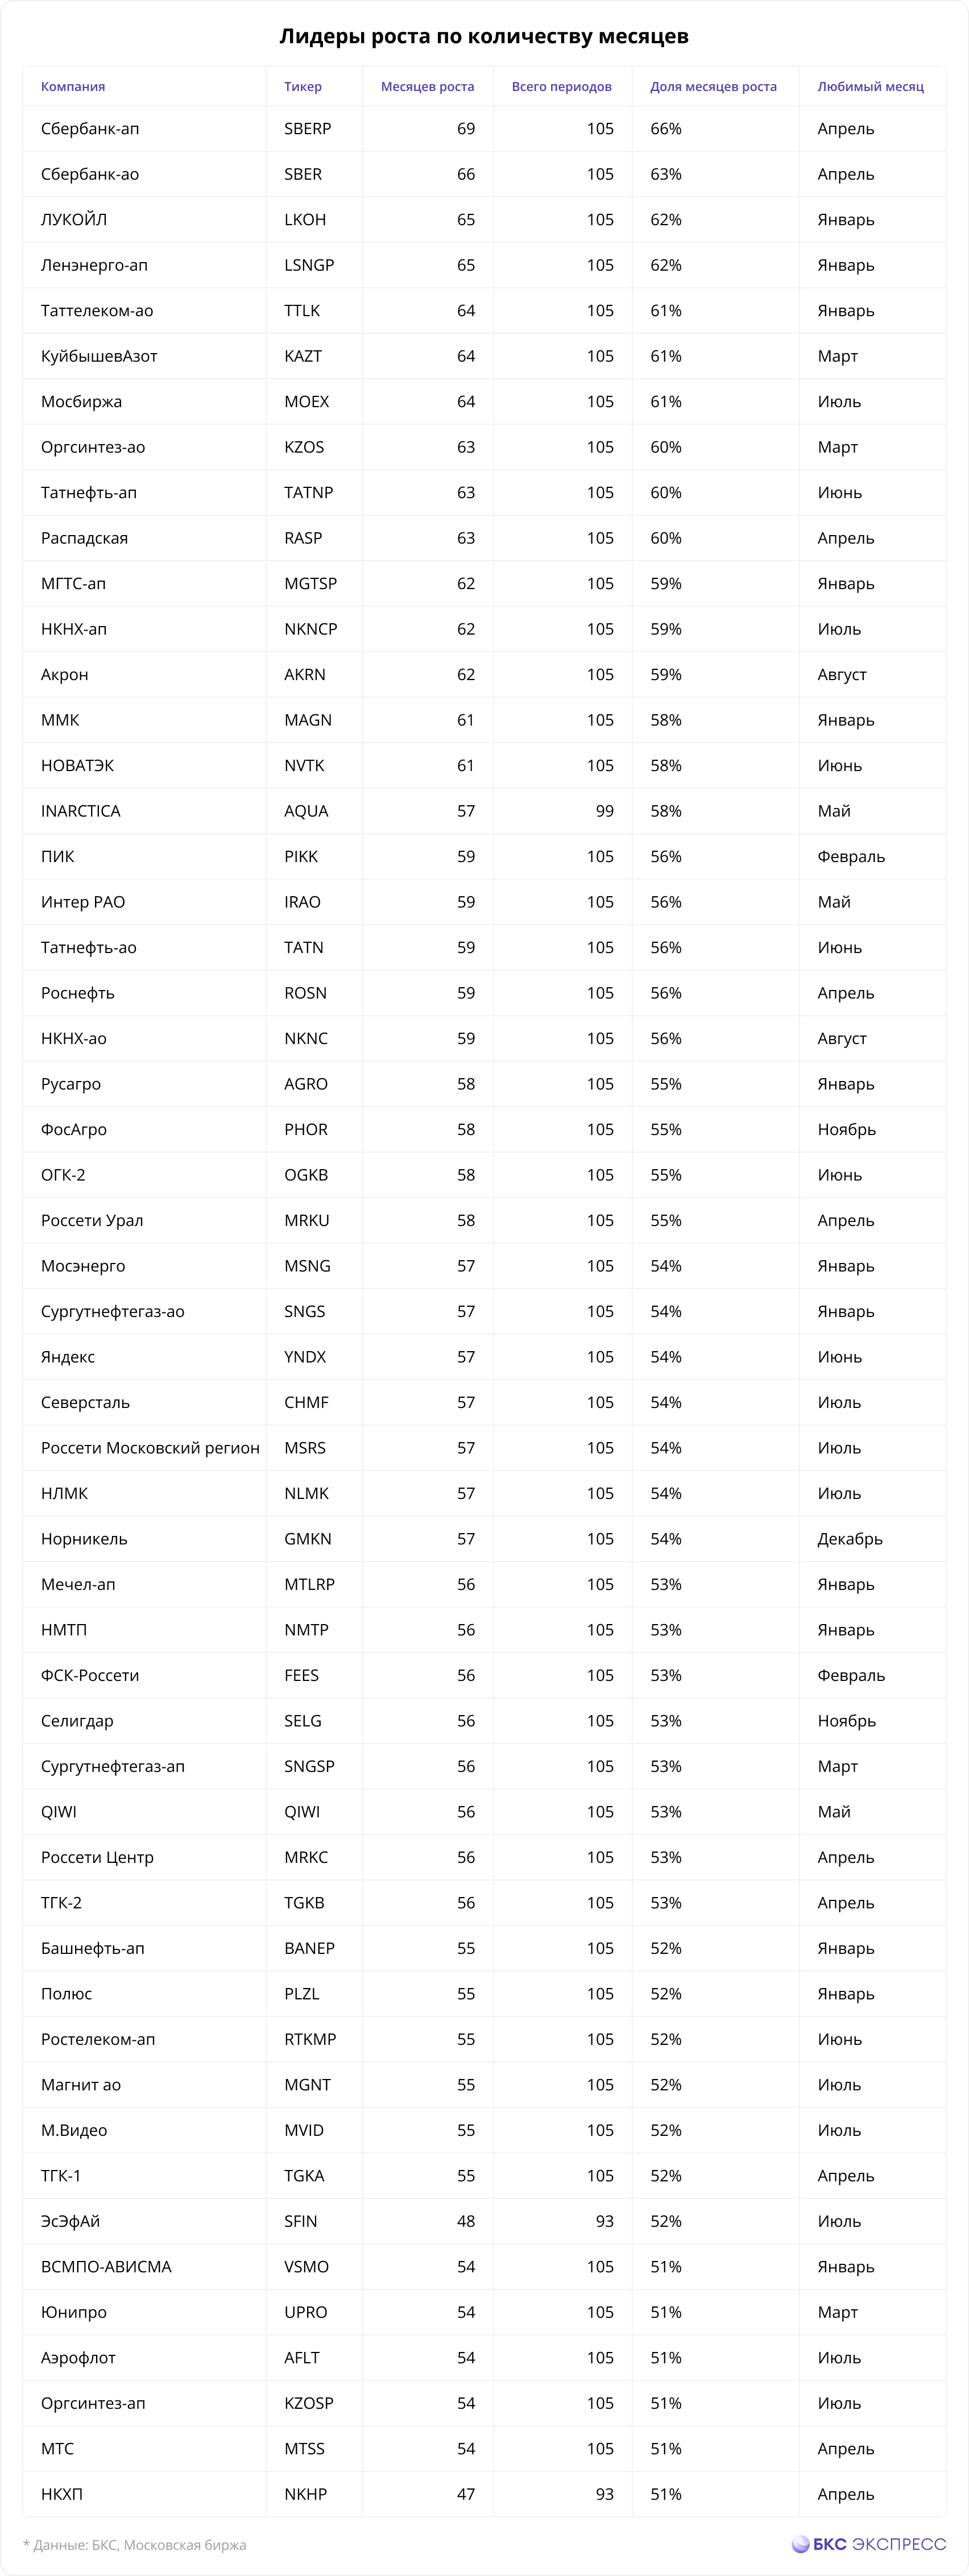Screen dimensions: 969x2576
Task: Select the Яндекс company row
Action: (x=484, y=1357)
